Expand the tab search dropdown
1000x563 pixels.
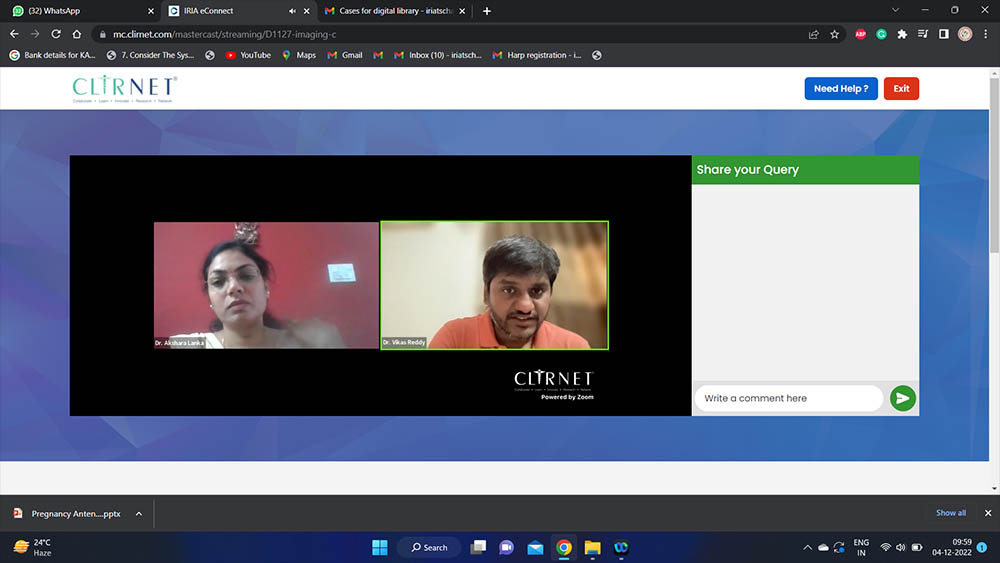pyautogui.click(x=895, y=10)
